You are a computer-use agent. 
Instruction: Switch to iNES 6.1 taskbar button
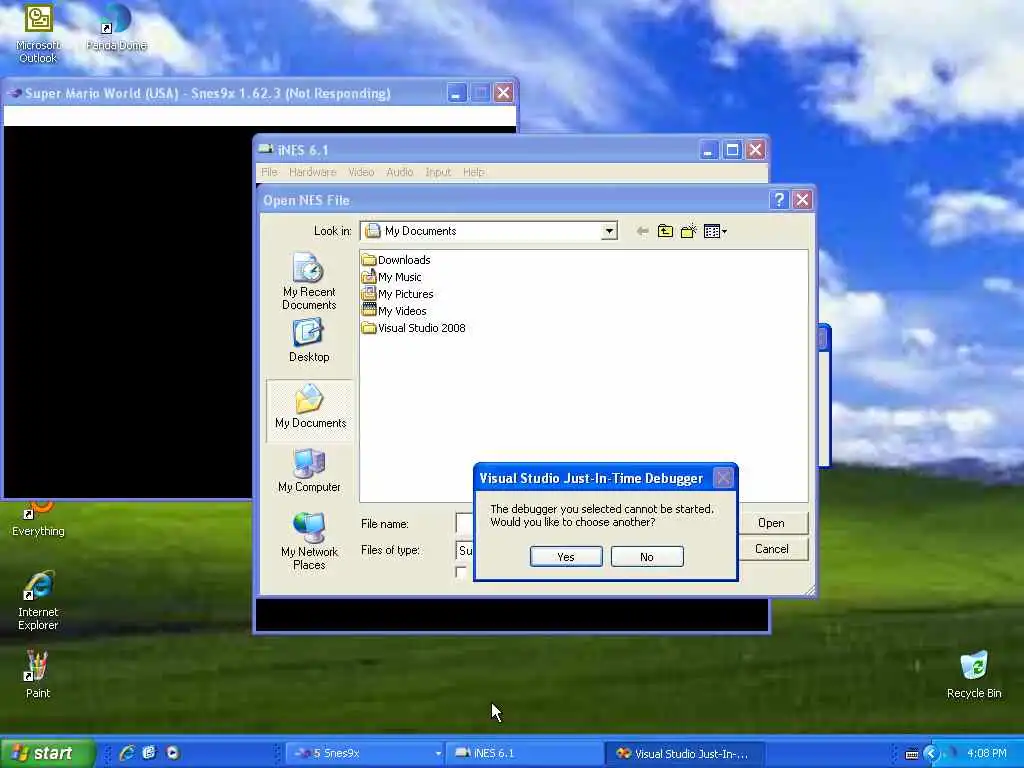525,753
